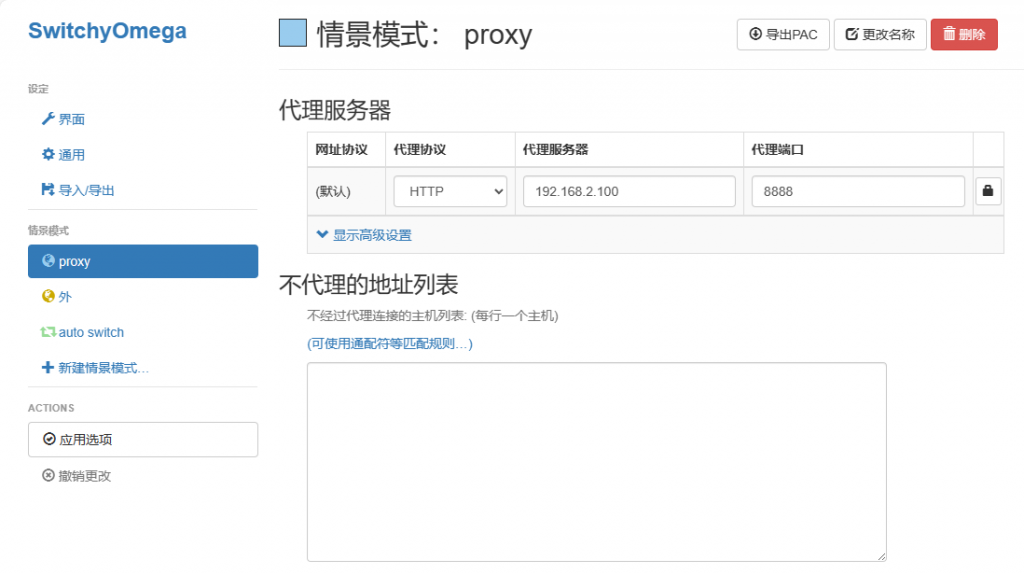Click inside the bypass list text area

coord(596,461)
